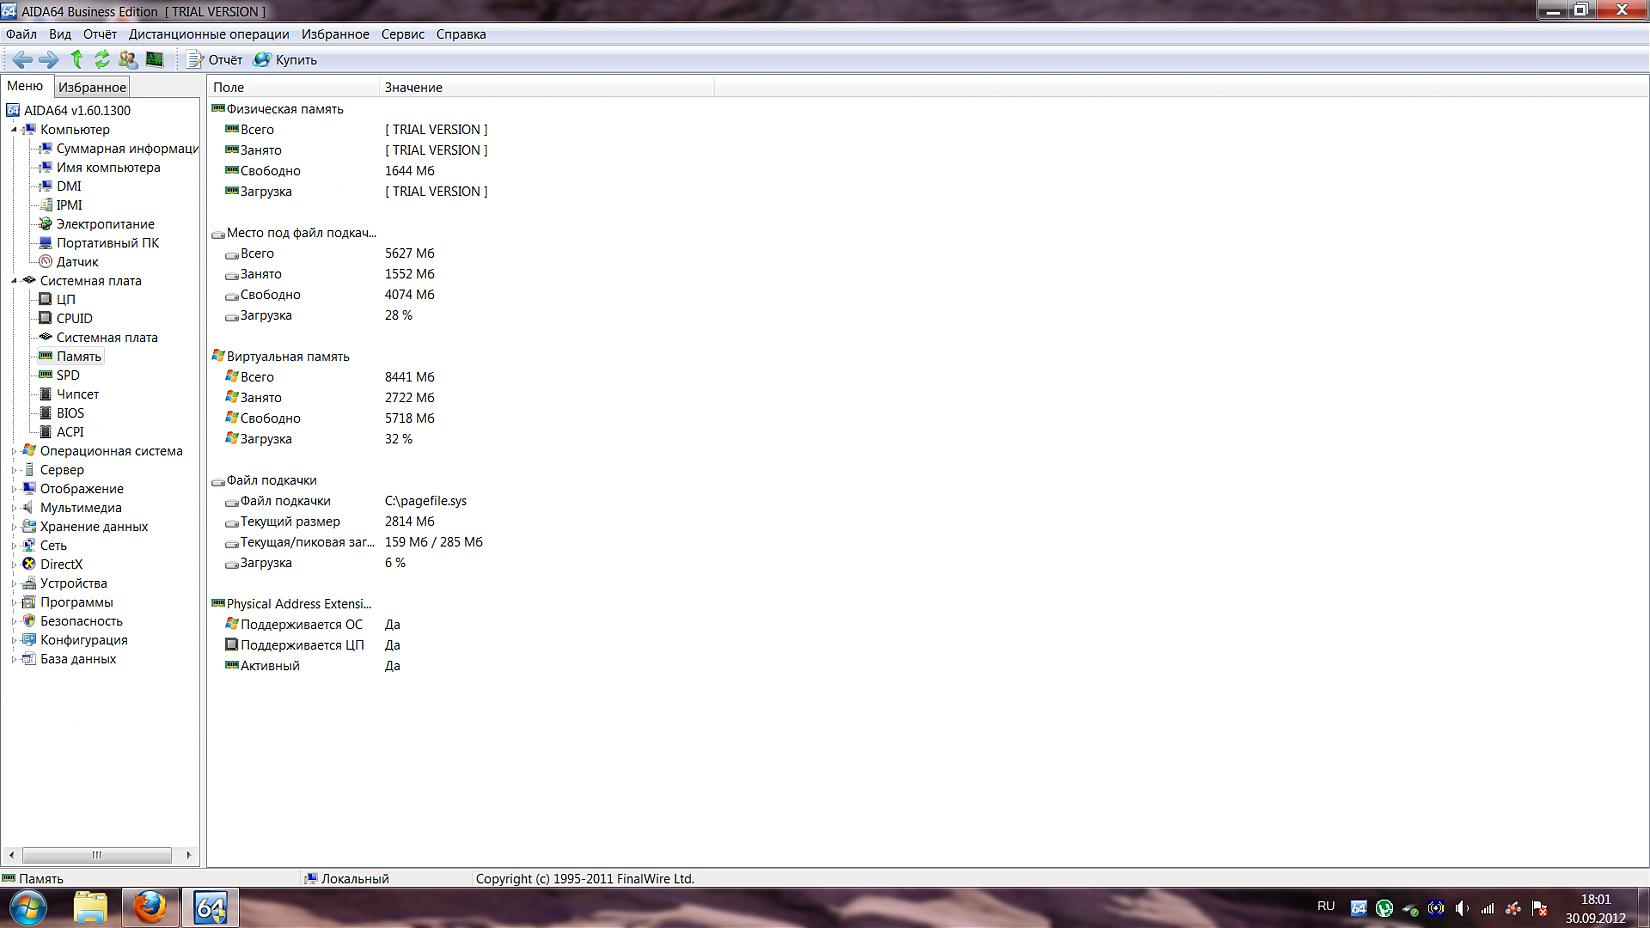Switch to the Меню tab
The image size is (1650, 928).
pyautogui.click(x=25, y=86)
